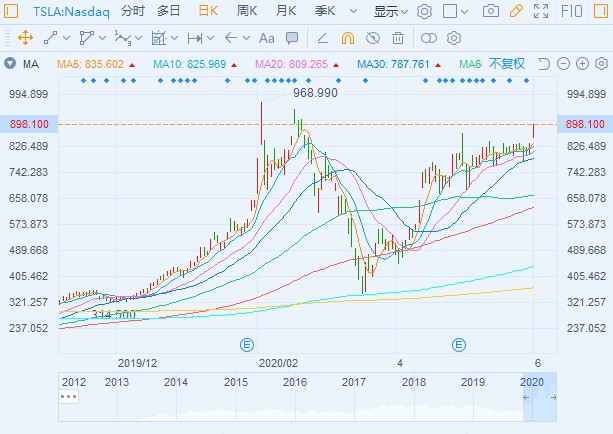Image resolution: width=613 pixels, height=434 pixels.
Task: Toggle hide drawings eye-slash icon
Action: pyautogui.click(x=373, y=38)
